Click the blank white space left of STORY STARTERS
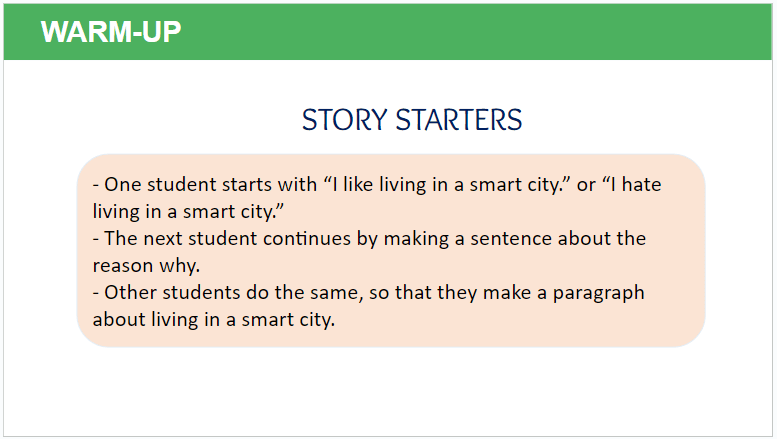777x439 pixels. coord(150,120)
